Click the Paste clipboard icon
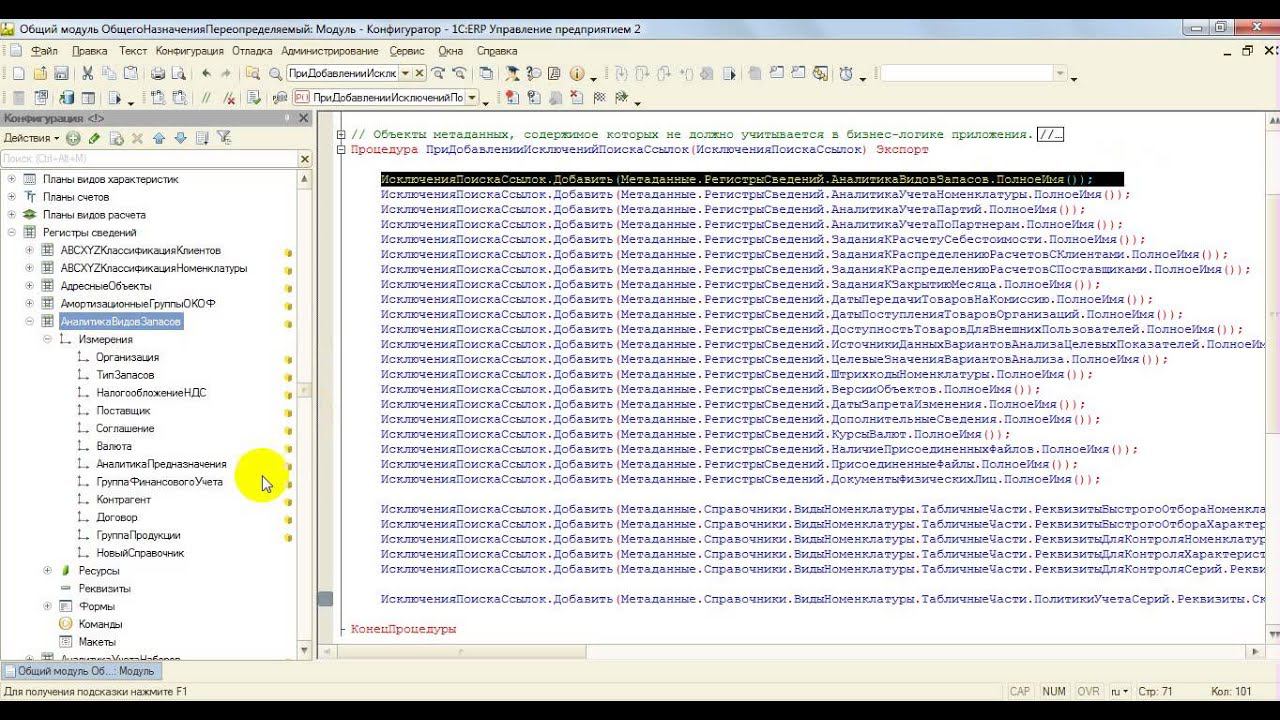1280x720 pixels. click(x=129, y=73)
